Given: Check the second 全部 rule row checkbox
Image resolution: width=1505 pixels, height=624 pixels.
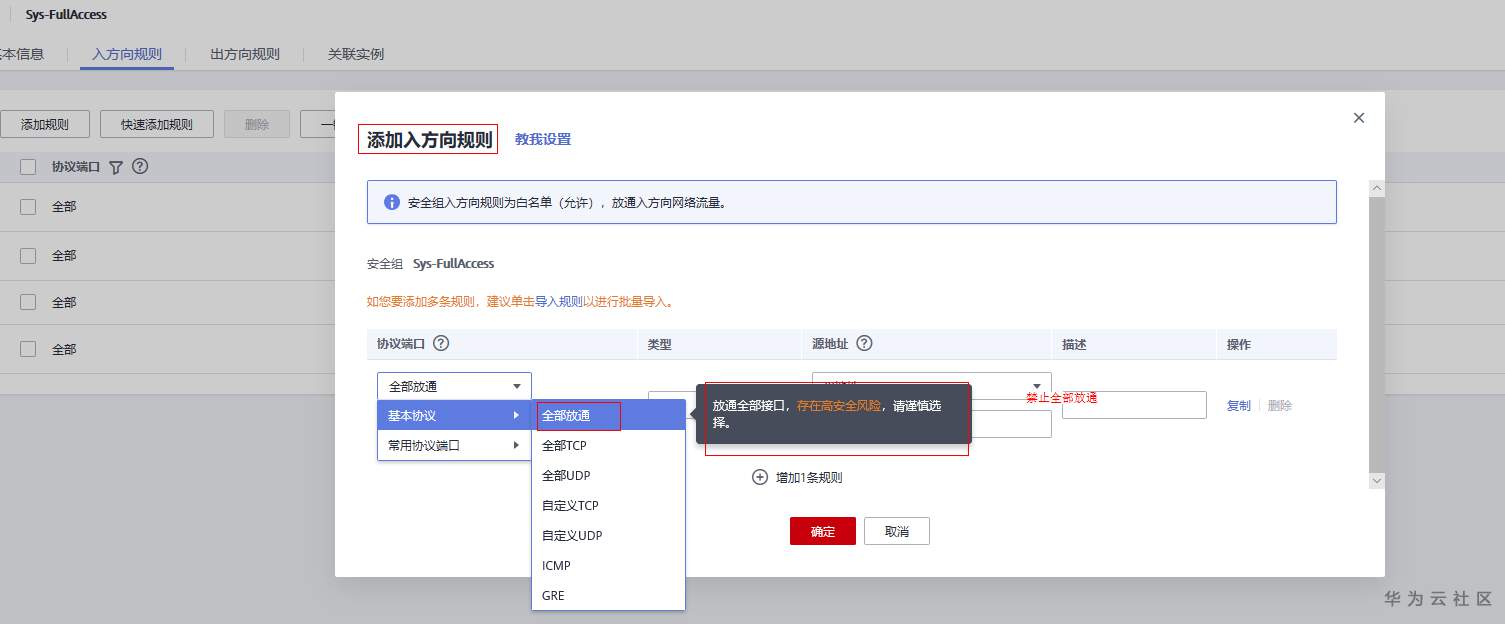Looking at the screenshot, I should (x=28, y=255).
